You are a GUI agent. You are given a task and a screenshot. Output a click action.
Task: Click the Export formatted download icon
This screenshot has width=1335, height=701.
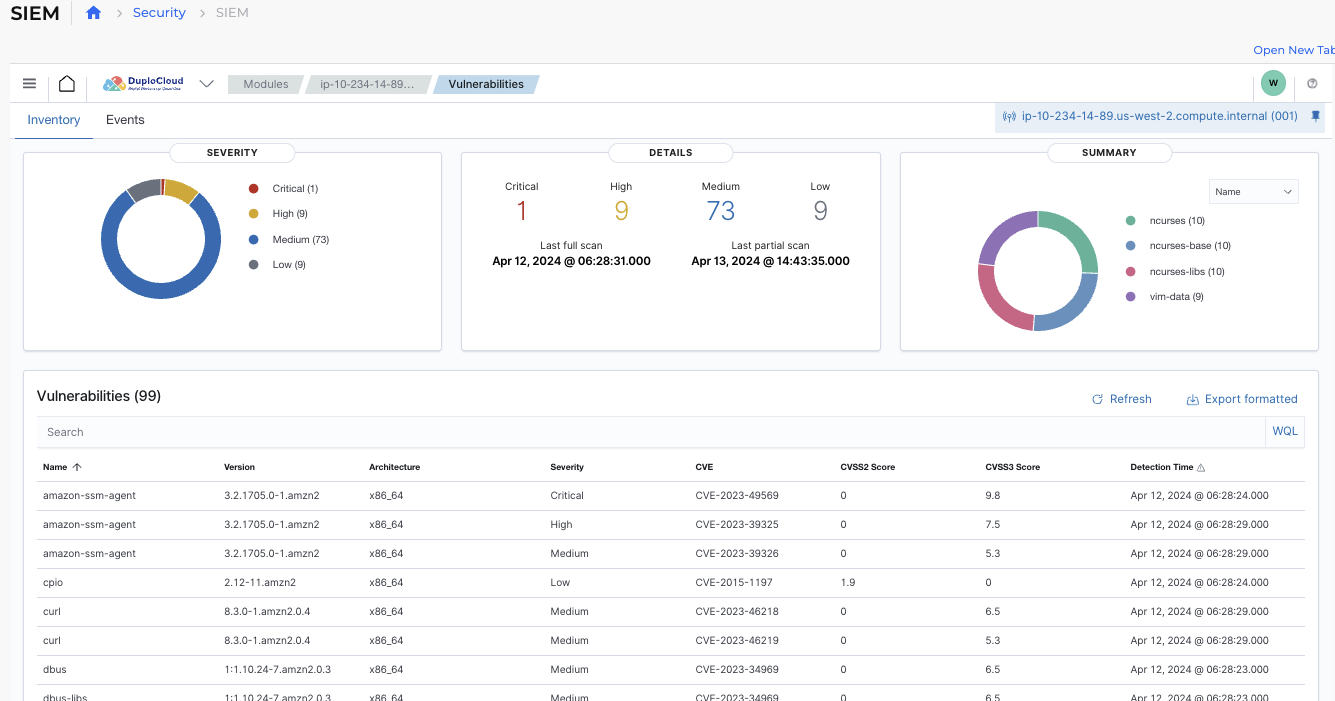click(x=1192, y=399)
